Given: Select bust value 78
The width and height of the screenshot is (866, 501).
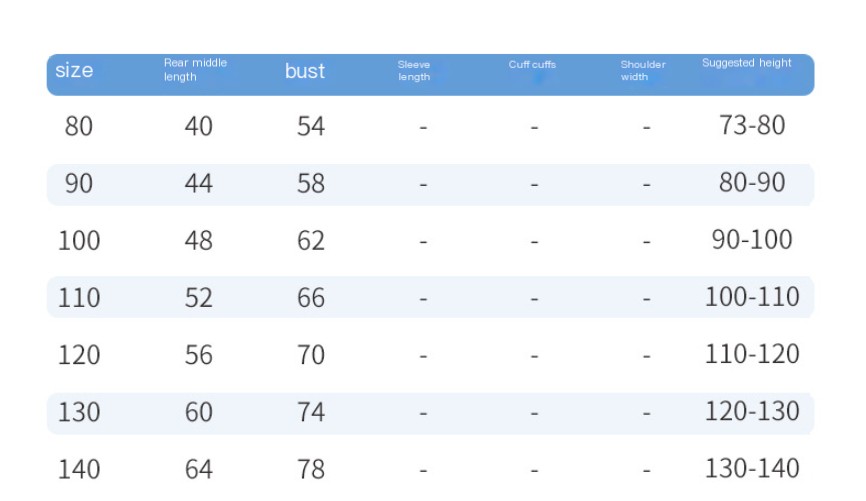Looking at the screenshot, I should (x=310, y=469).
